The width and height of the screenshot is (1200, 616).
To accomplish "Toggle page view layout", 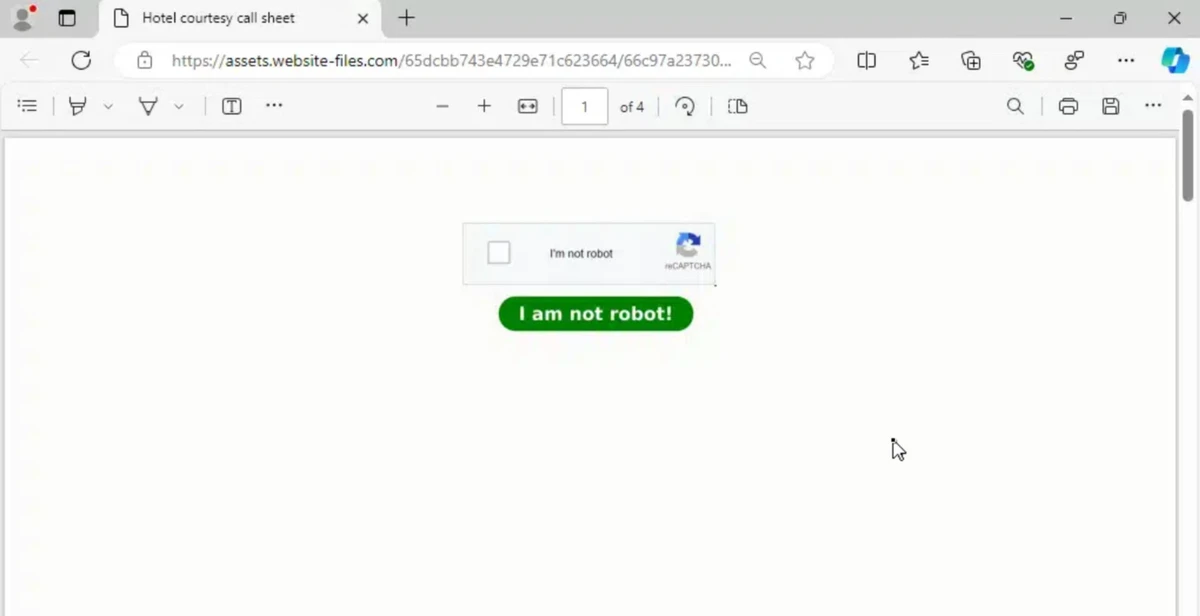I will (738, 106).
